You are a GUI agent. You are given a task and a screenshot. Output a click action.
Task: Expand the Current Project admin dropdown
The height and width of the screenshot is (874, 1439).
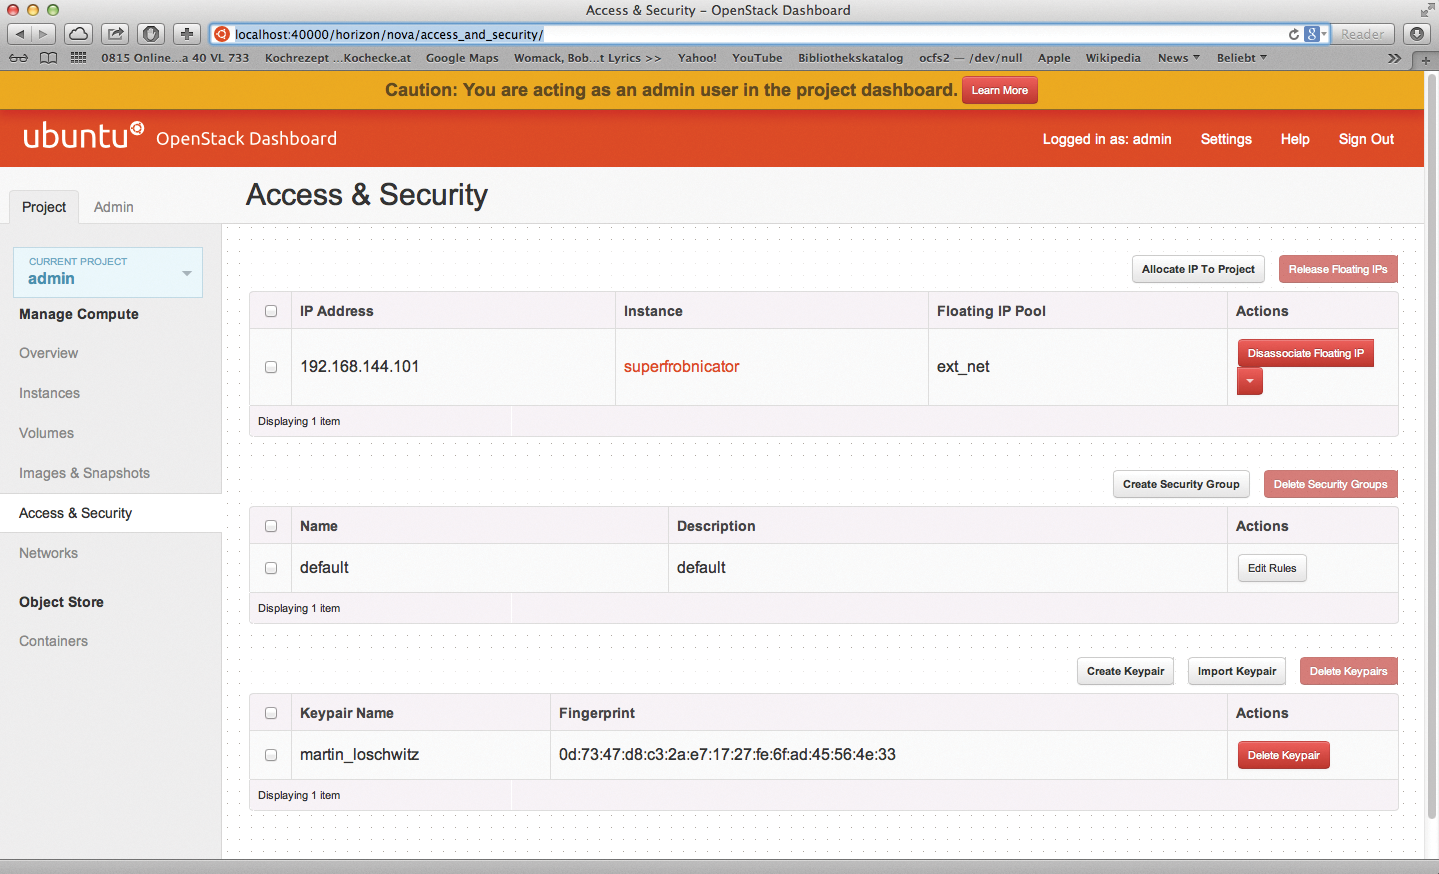(x=108, y=272)
